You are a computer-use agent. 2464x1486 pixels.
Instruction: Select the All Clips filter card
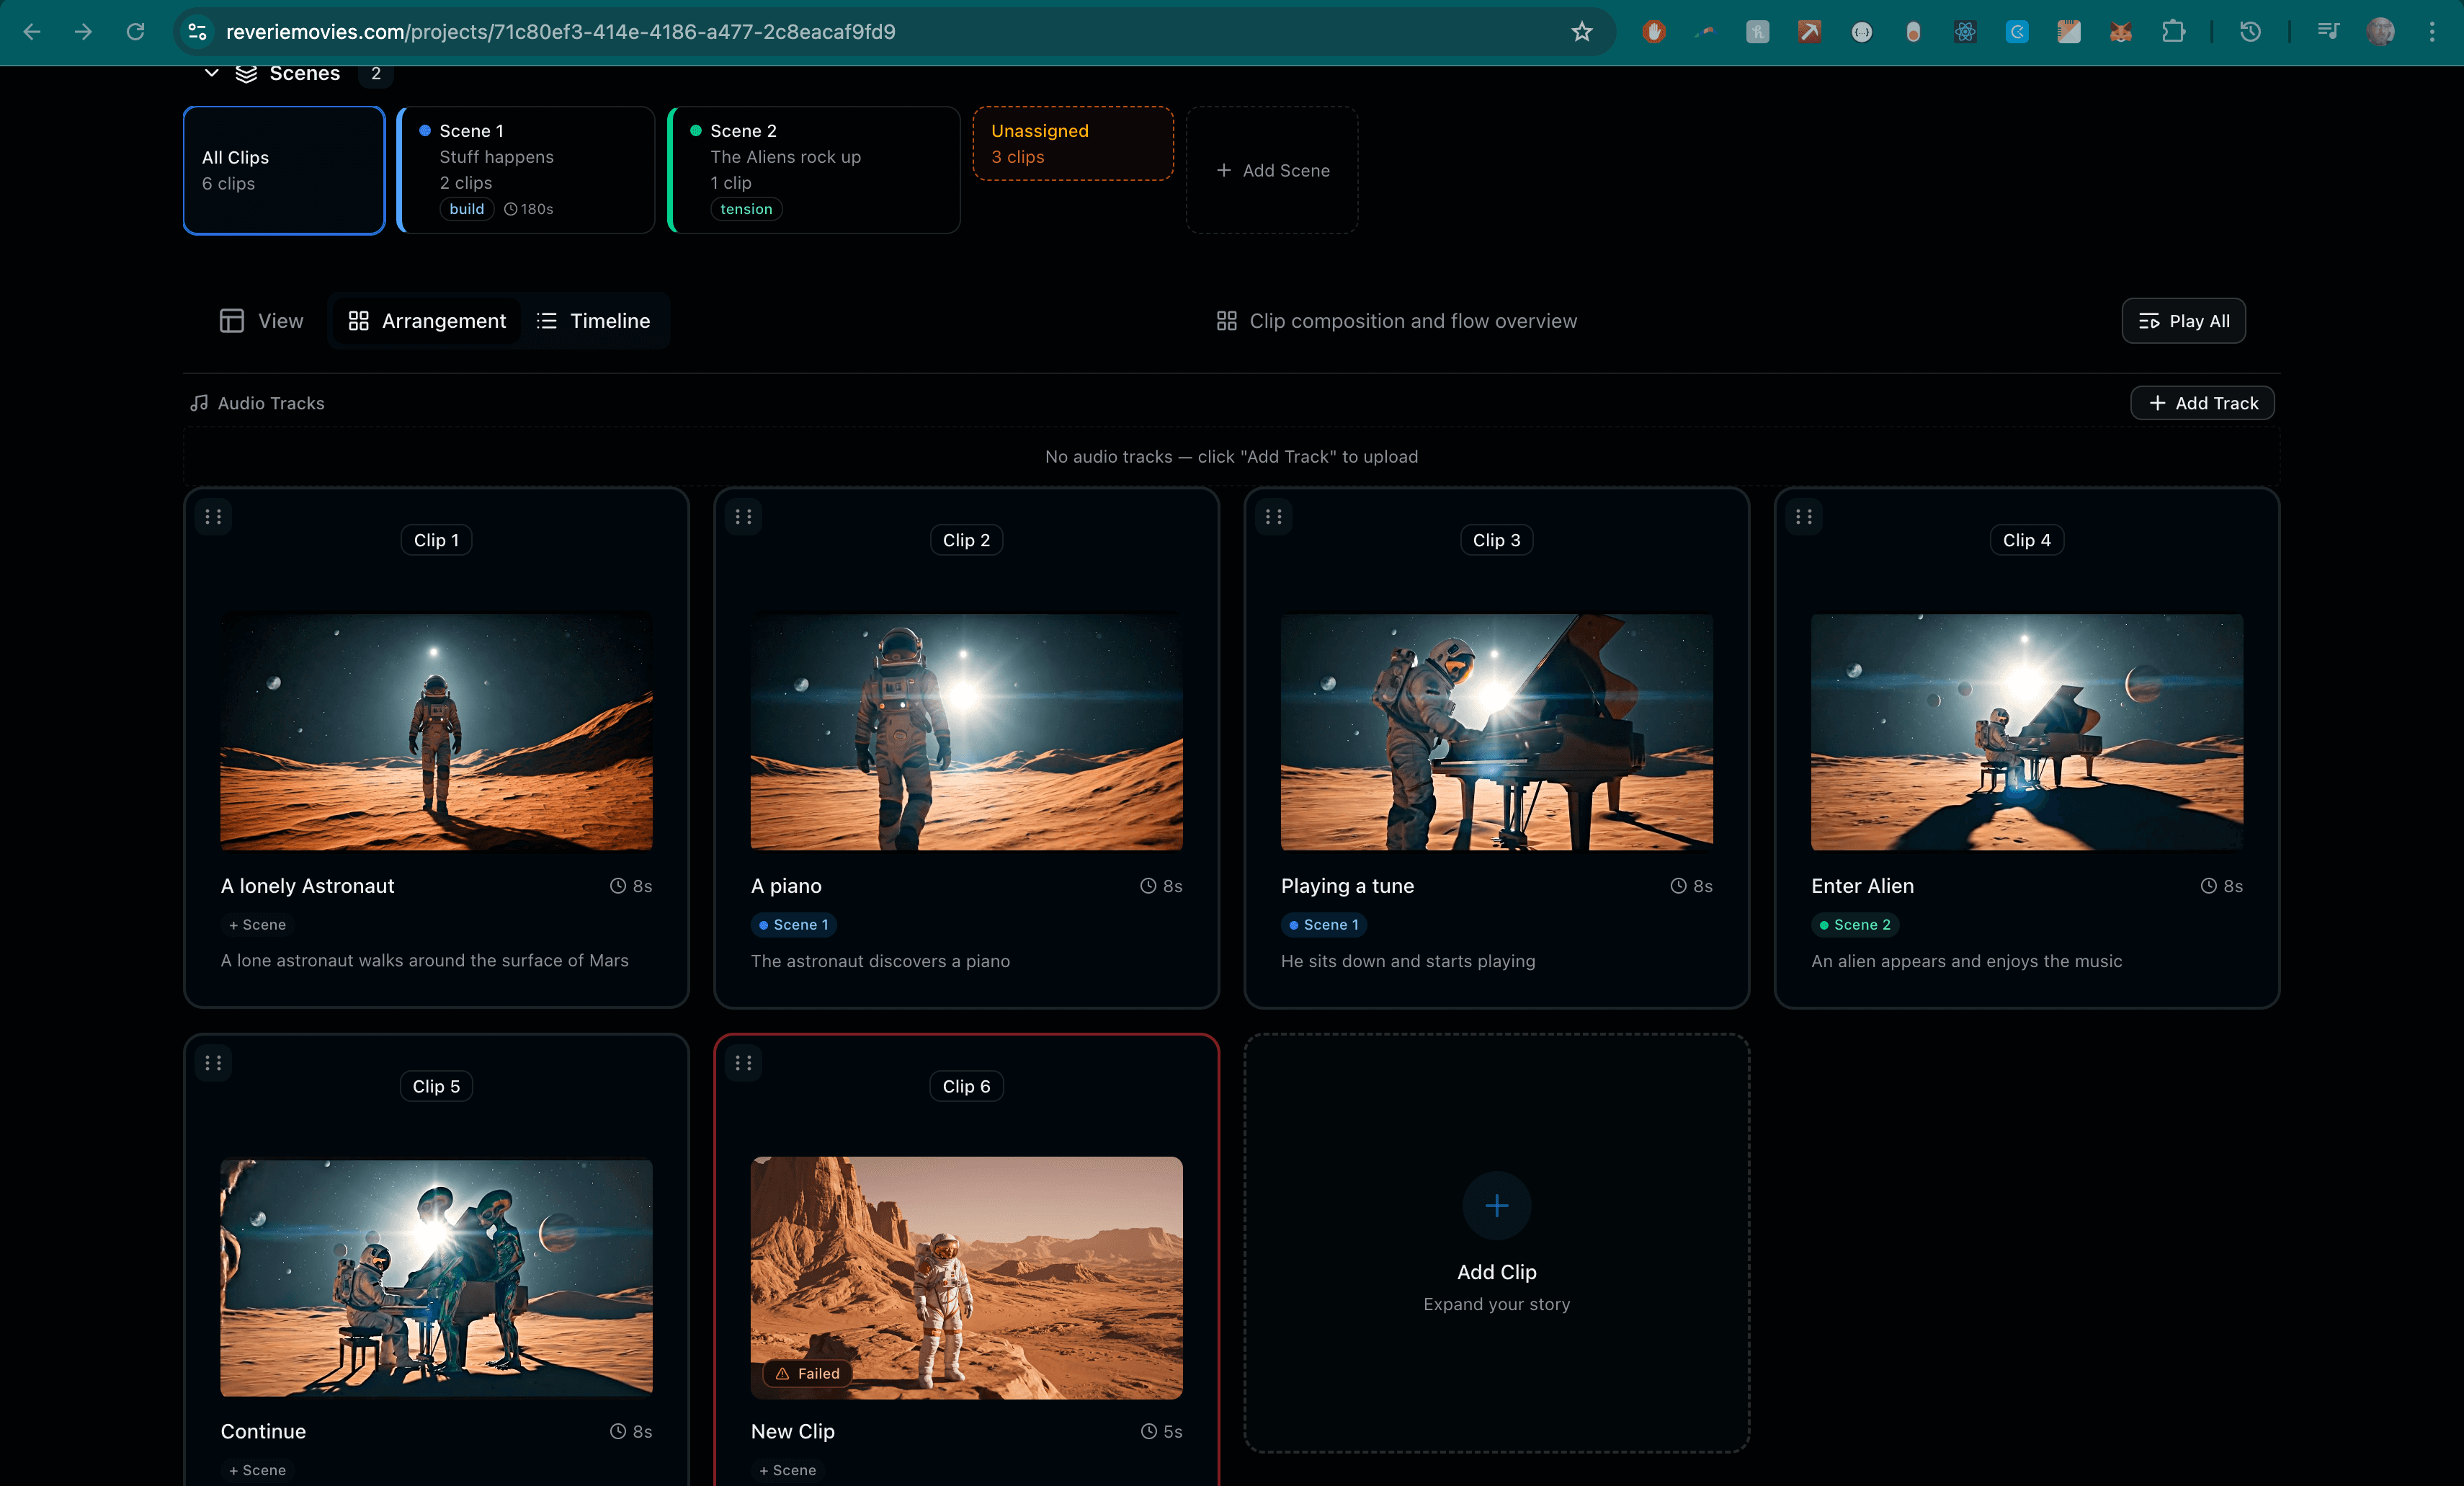(x=284, y=170)
